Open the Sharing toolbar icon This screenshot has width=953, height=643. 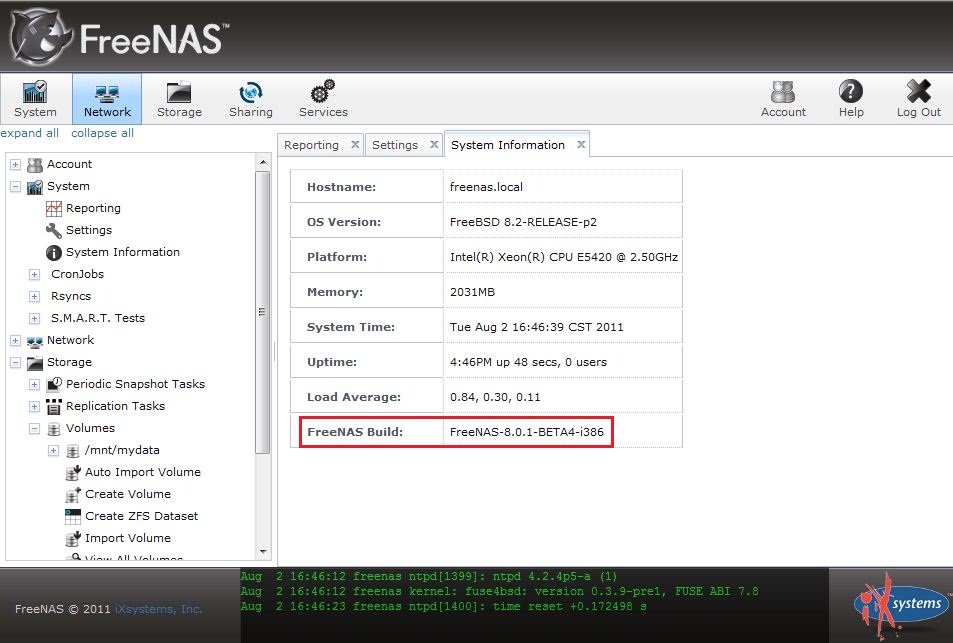coord(250,99)
